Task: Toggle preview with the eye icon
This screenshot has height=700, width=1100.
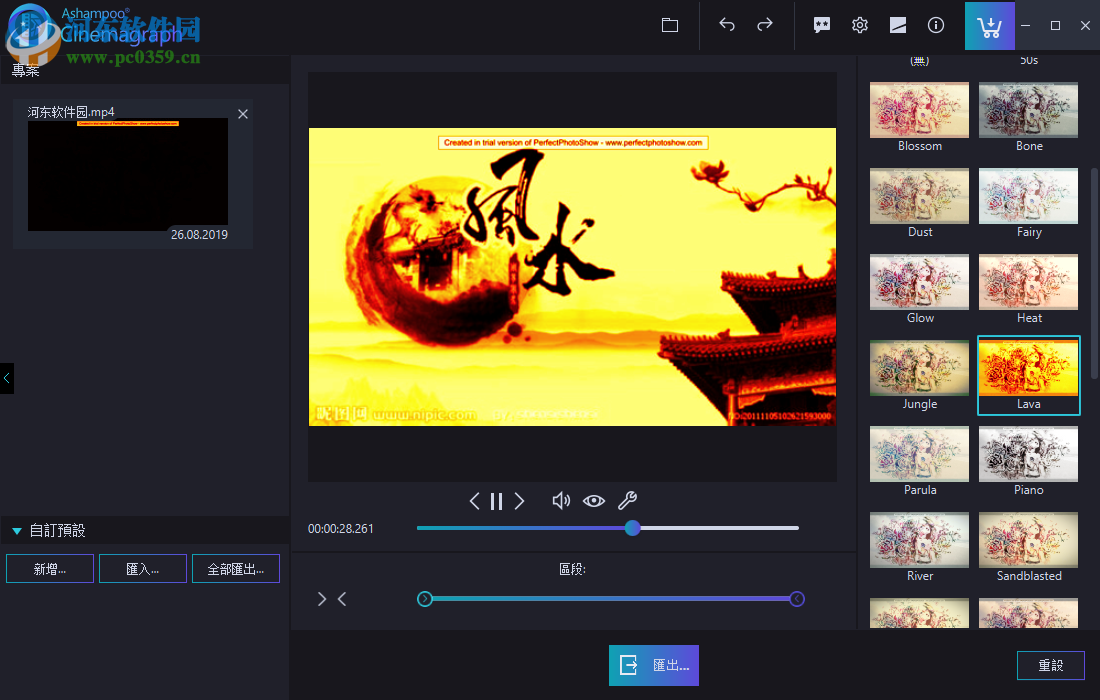Action: tap(593, 500)
